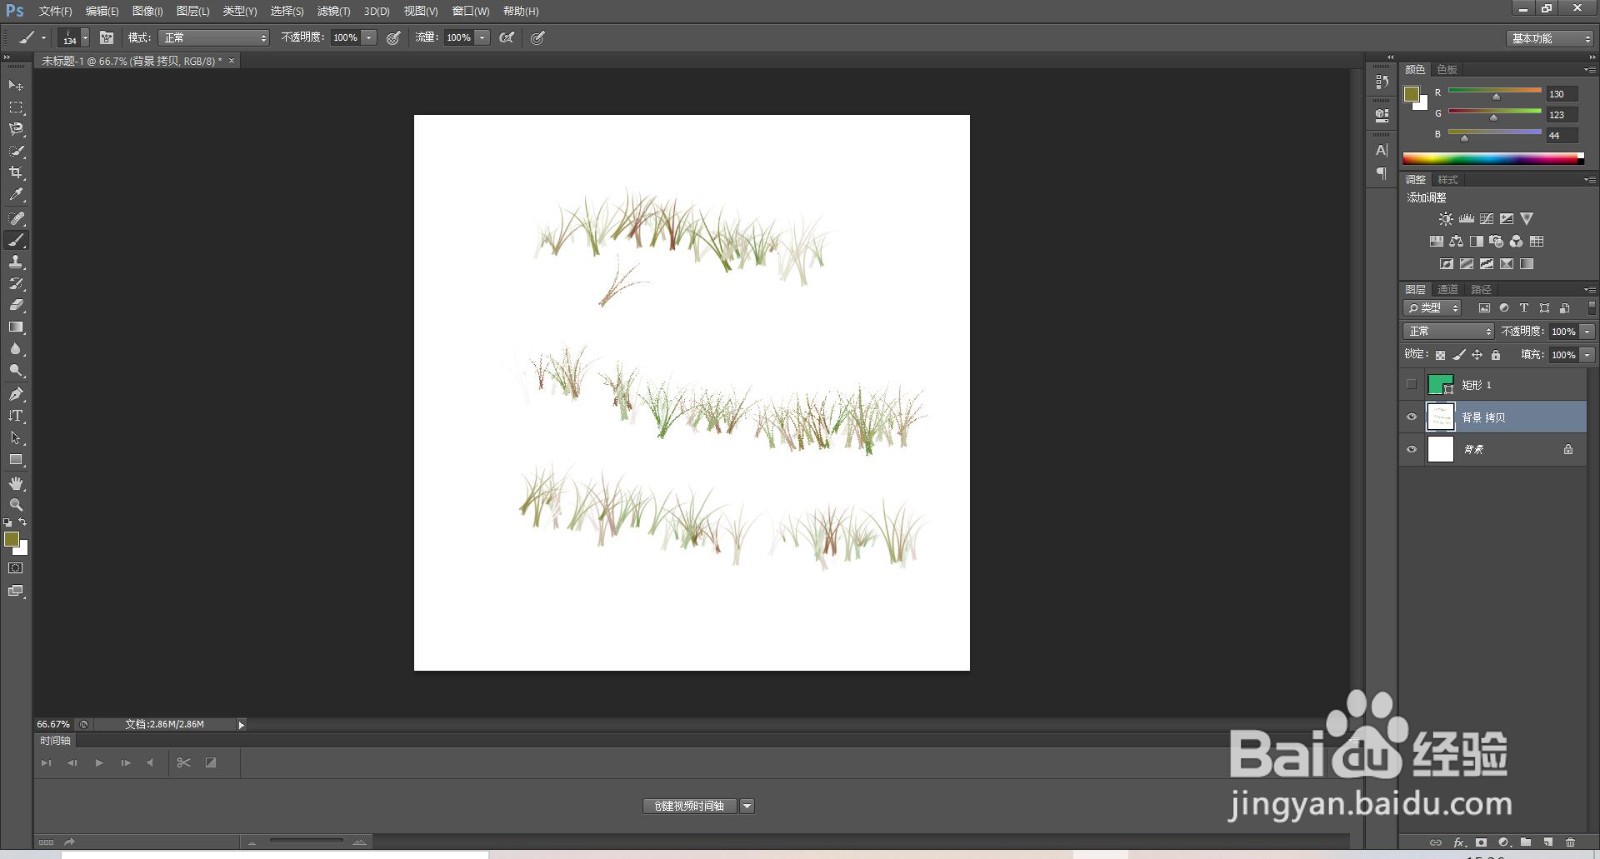Open the 文件(F) menu
The image size is (1600, 859).
[x=55, y=11]
